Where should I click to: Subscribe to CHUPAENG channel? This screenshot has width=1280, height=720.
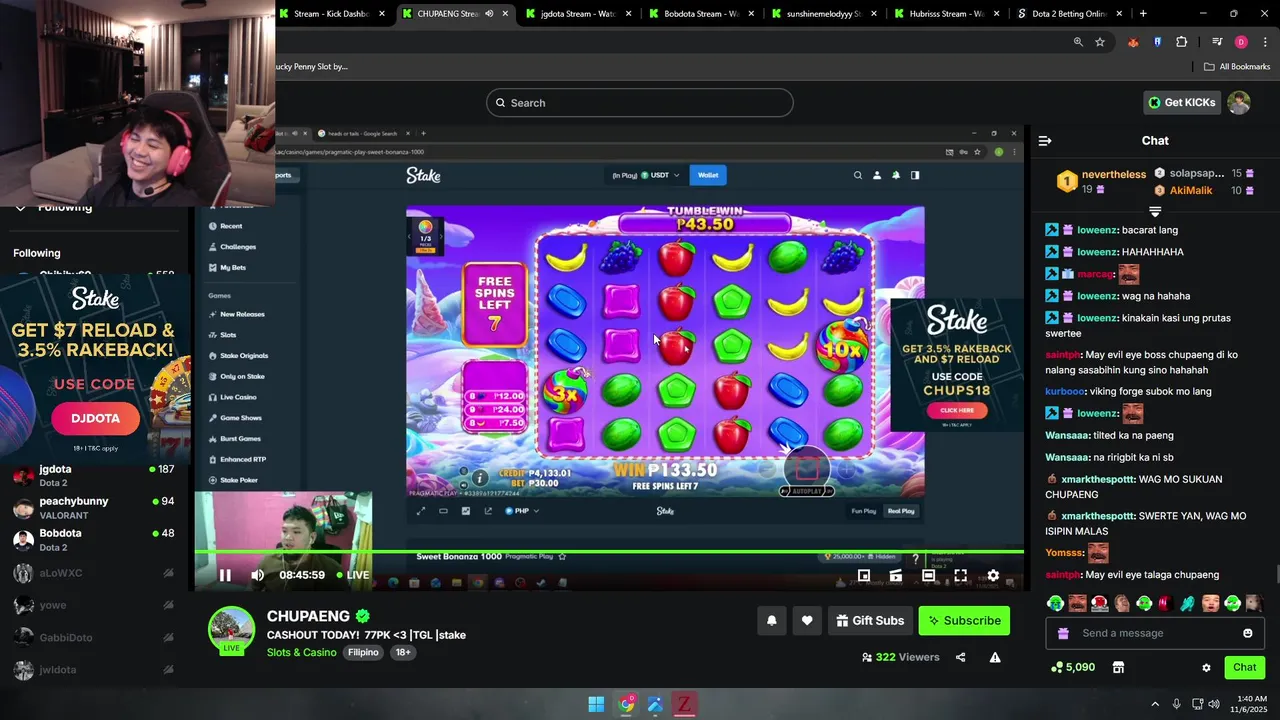964,620
